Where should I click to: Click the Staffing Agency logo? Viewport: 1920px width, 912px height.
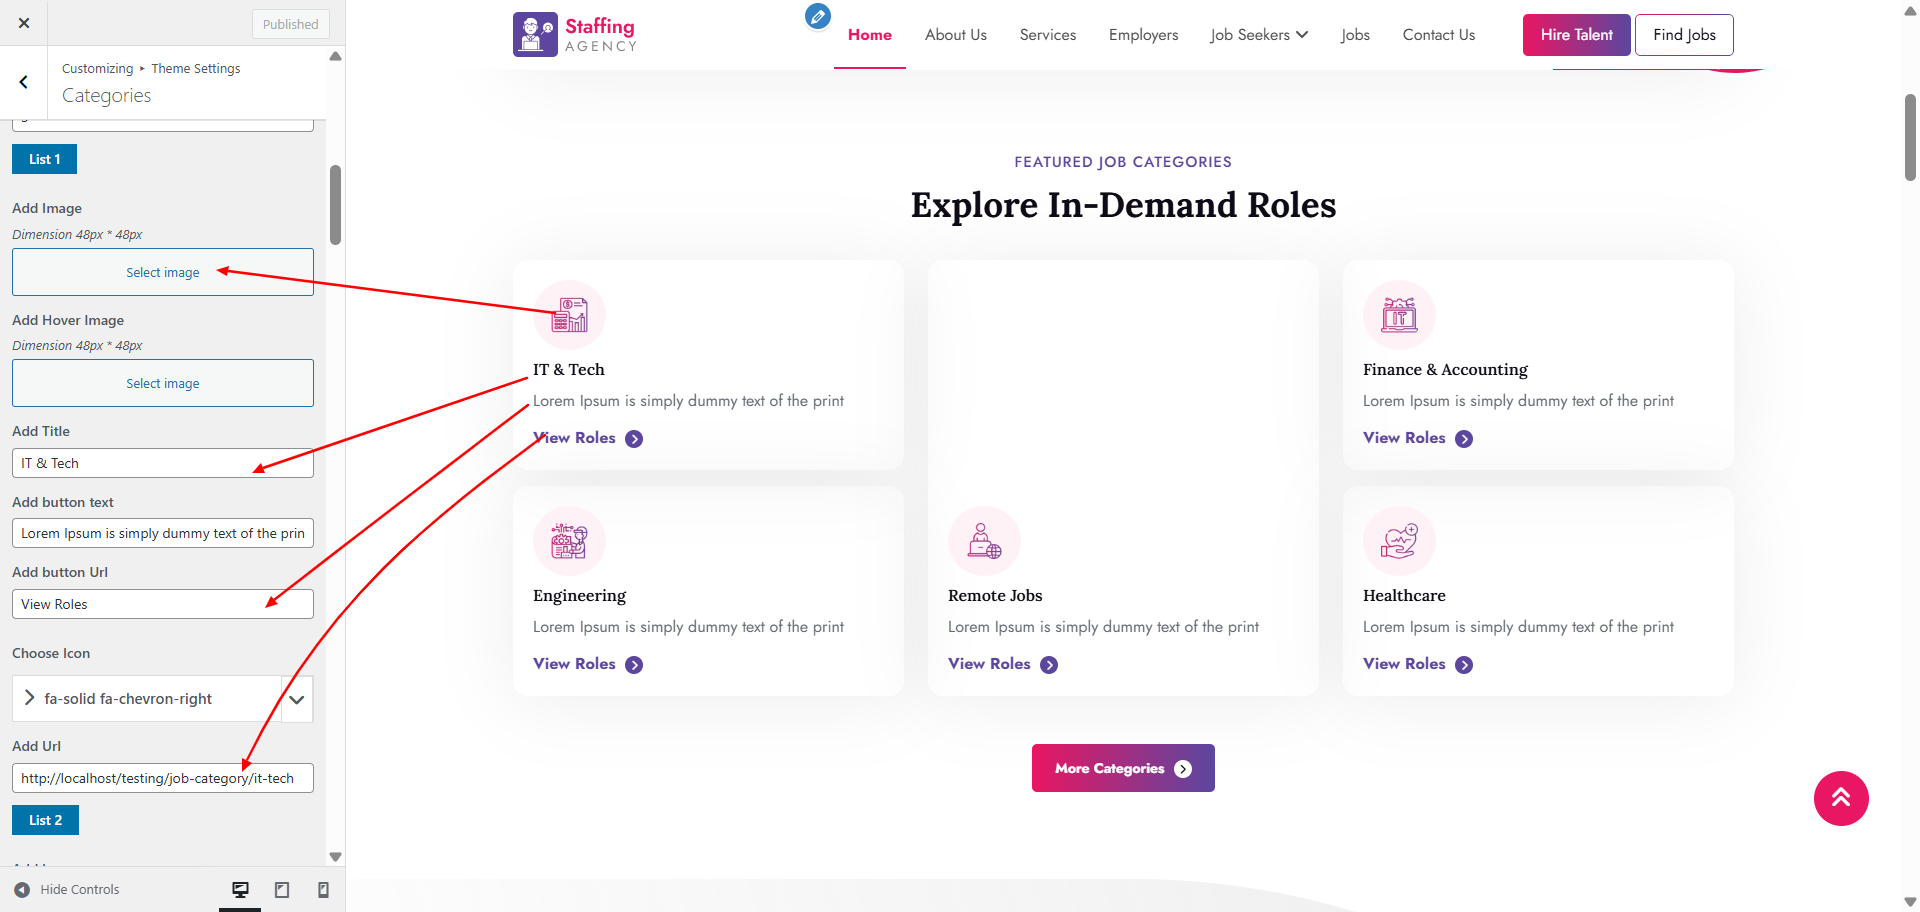point(573,33)
